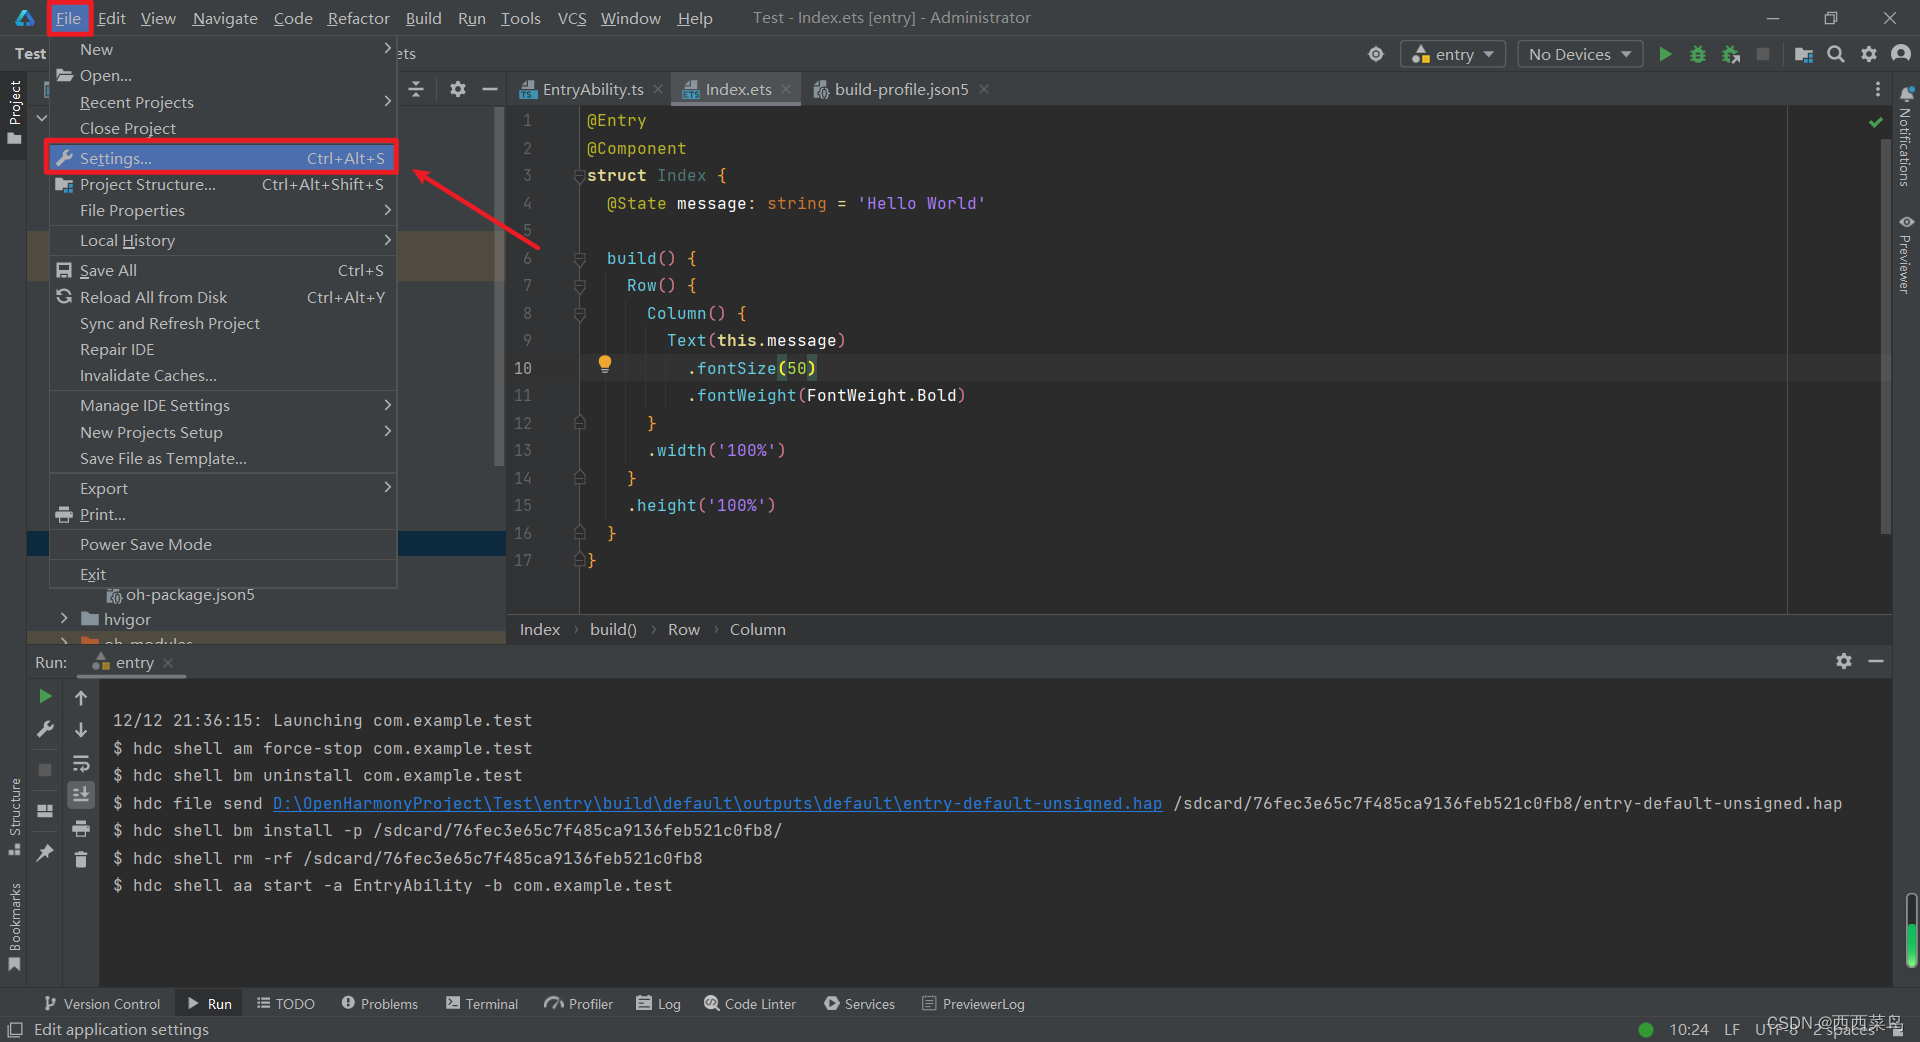
Task: Open Project tool window gear options
Action: click(458, 89)
